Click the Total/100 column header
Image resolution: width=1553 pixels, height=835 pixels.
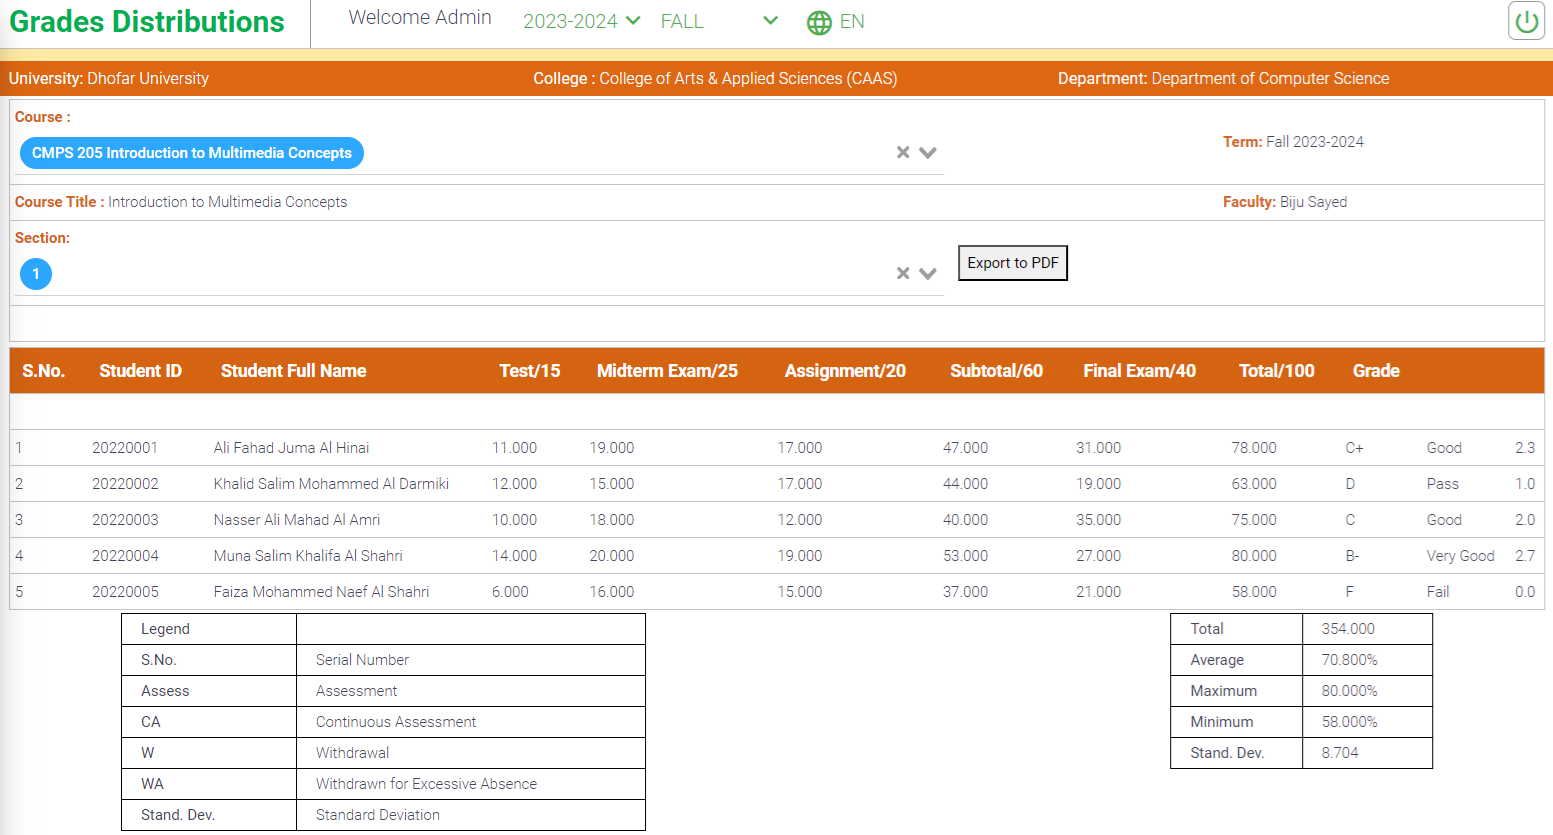(1276, 371)
